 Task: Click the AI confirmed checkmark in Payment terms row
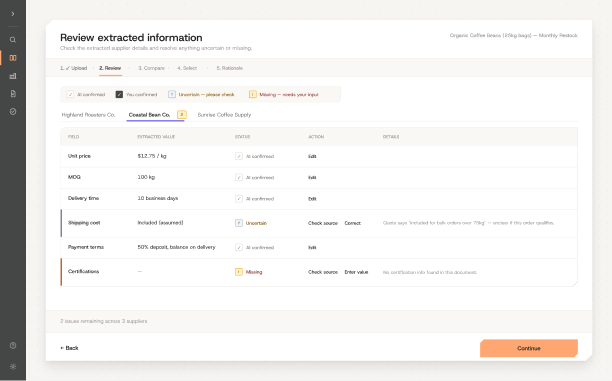click(239, 247)
